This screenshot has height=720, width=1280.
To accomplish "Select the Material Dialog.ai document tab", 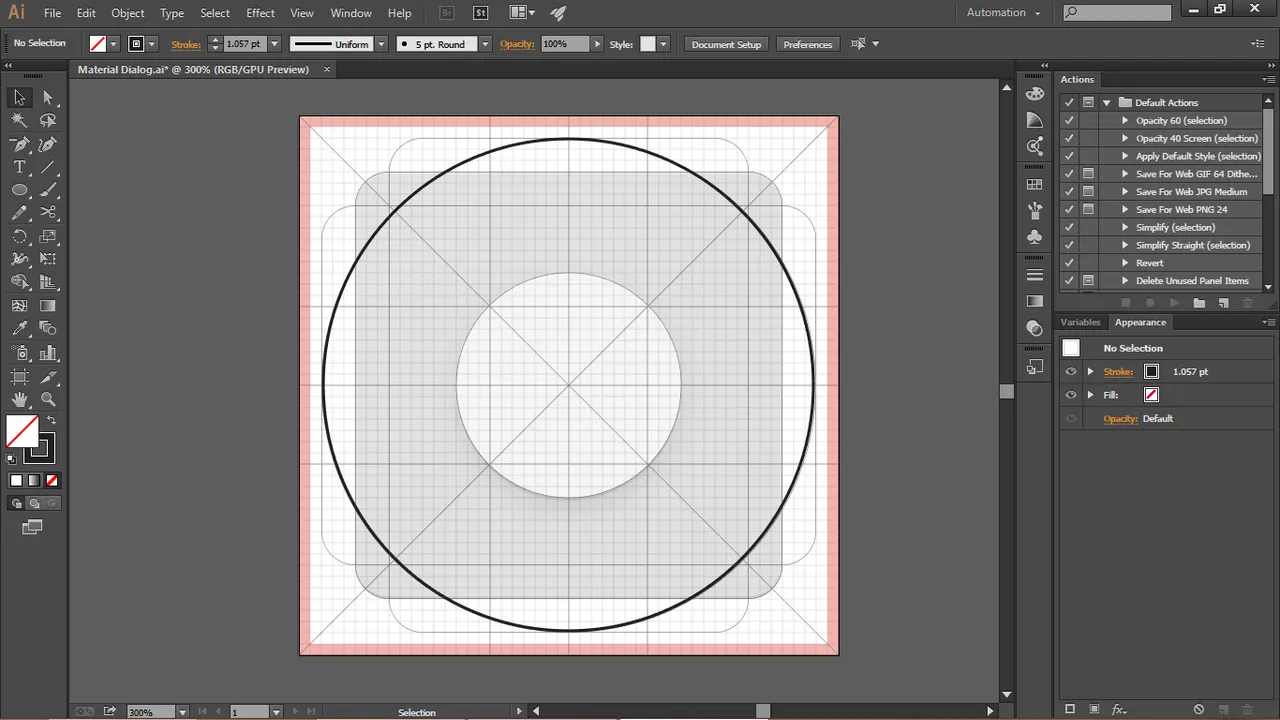I will tap(193, 69).
